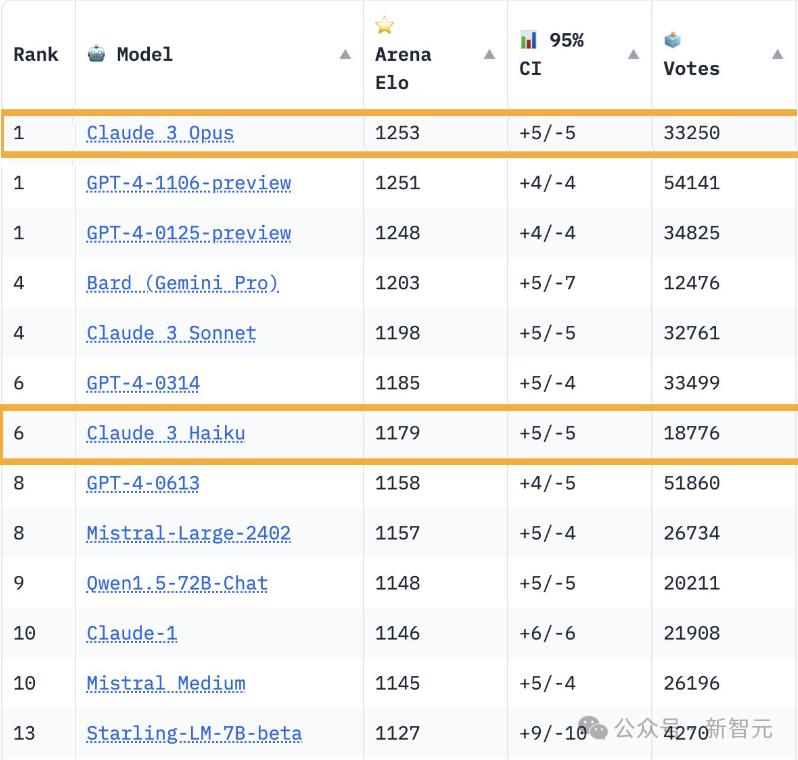Sort the table by Model column arrow
The height and width of the screenshot is (760, 798).
click(x=345, y=54)
